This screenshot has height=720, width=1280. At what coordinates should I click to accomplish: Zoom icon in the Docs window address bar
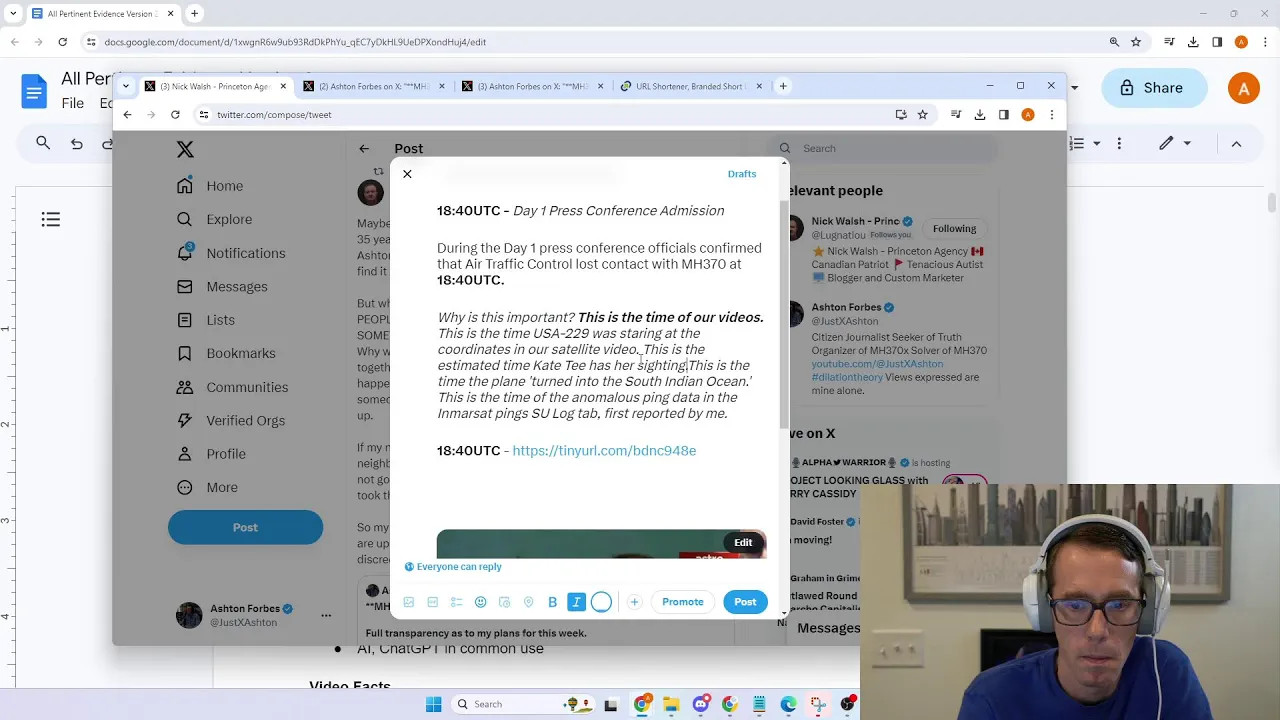click(1114, 42)
